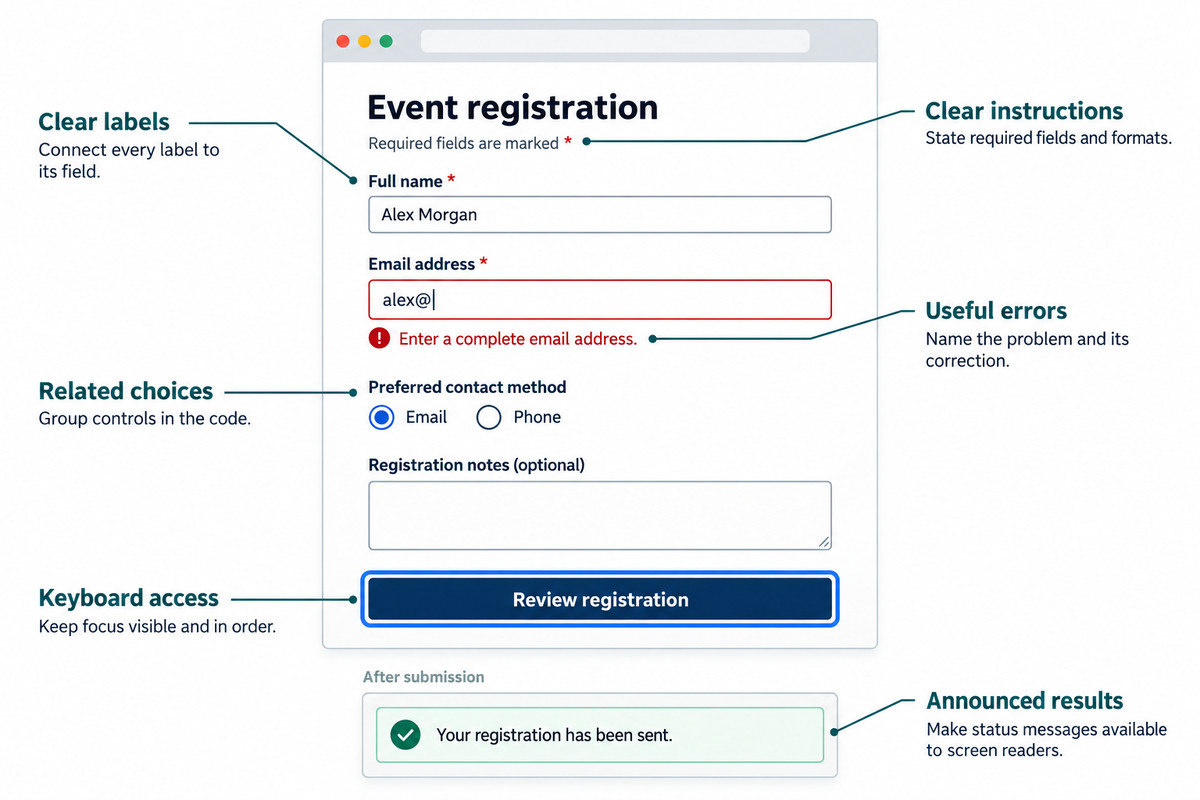
Task: Click the 'Email address' label
Action: 421,264
